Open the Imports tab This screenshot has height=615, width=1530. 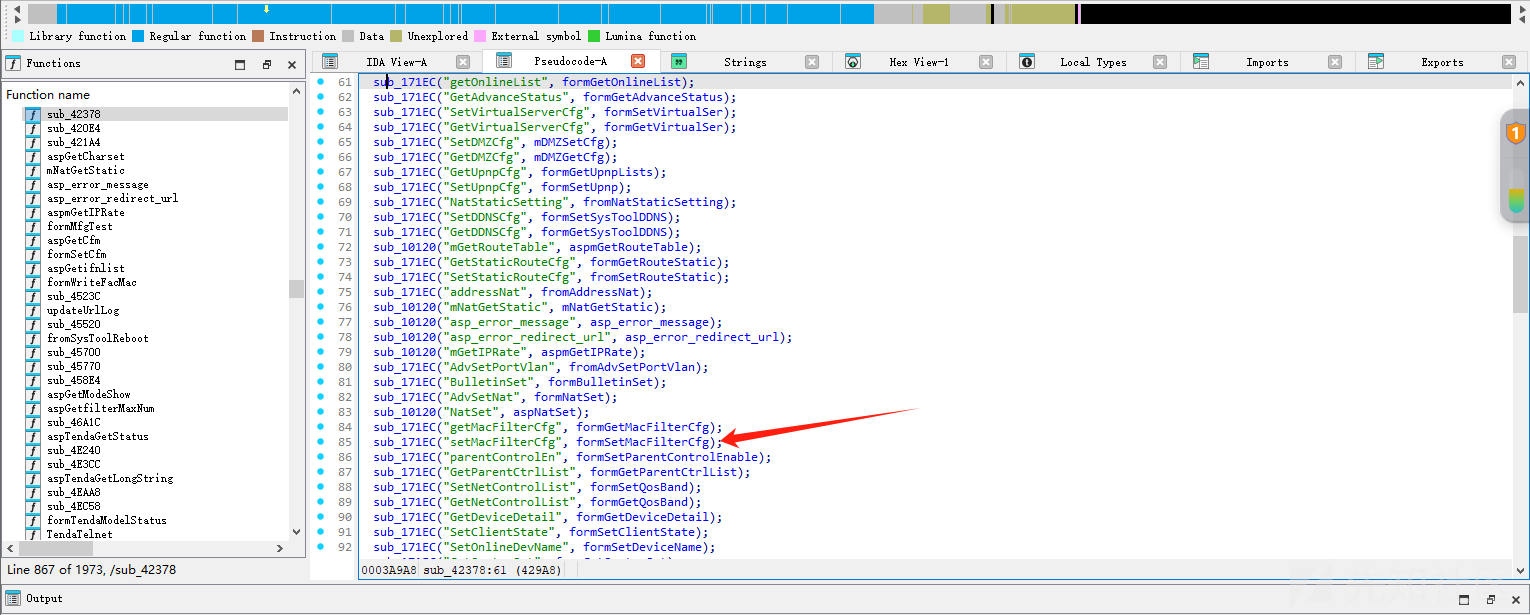pyautogui.click(x=1267, y=62)
